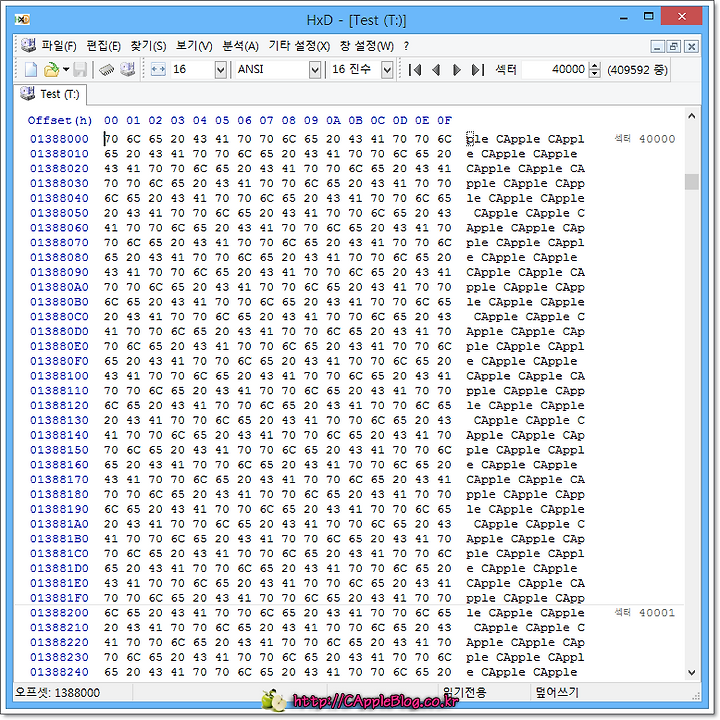This screenshot has width=720, height=720.
Task: Close the inner document window
Action: coord(691,46)
